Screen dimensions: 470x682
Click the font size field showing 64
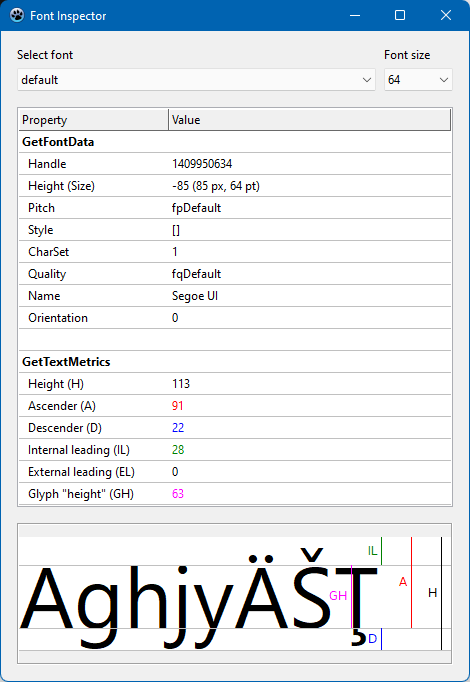418,80
